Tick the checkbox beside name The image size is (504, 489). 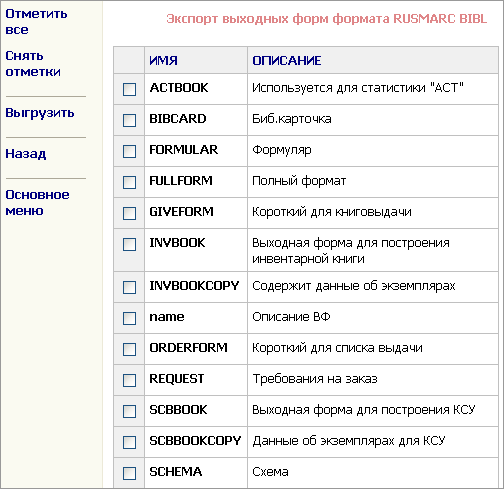129,318
